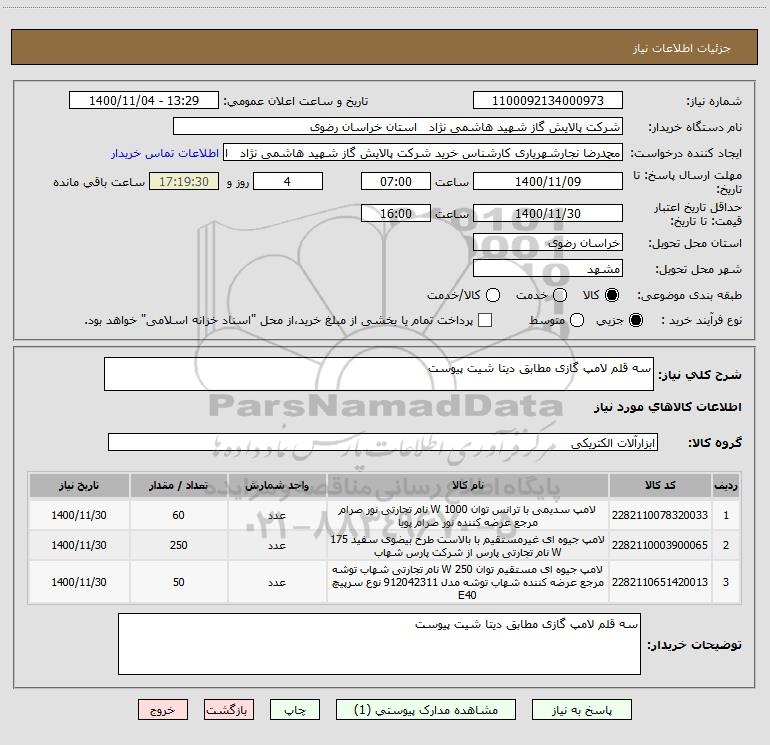Click the need date in row 2

[x=79, y=545]
